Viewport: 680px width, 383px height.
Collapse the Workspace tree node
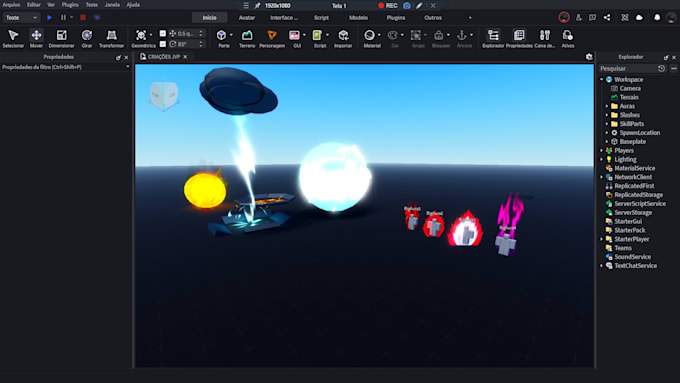coord(602,79)
